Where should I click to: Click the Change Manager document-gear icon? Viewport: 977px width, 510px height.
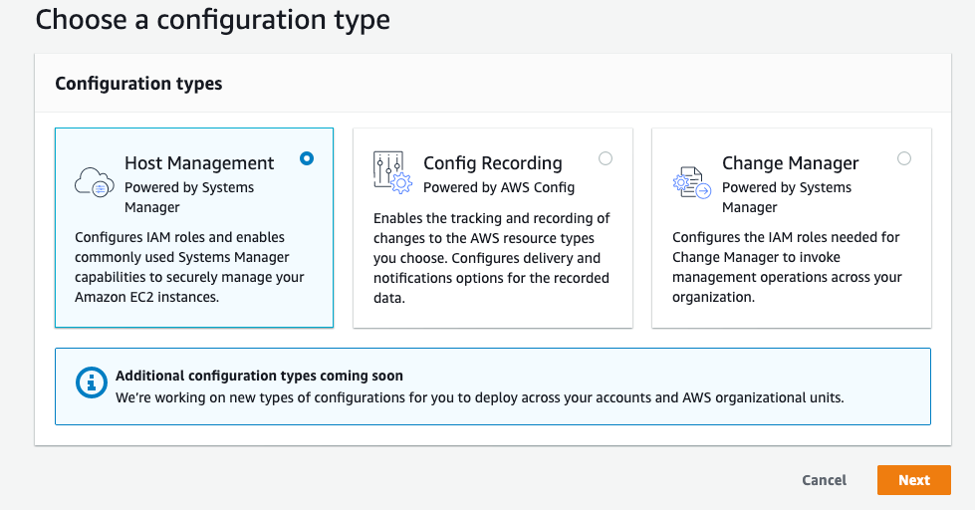(x=692, y=182)
